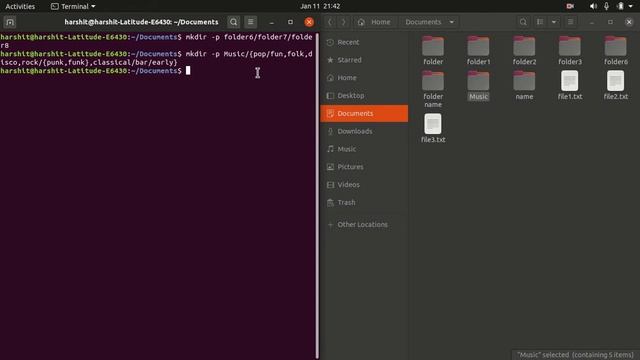
Task: Go forward in the Files window
Action: tap(343, 22)
